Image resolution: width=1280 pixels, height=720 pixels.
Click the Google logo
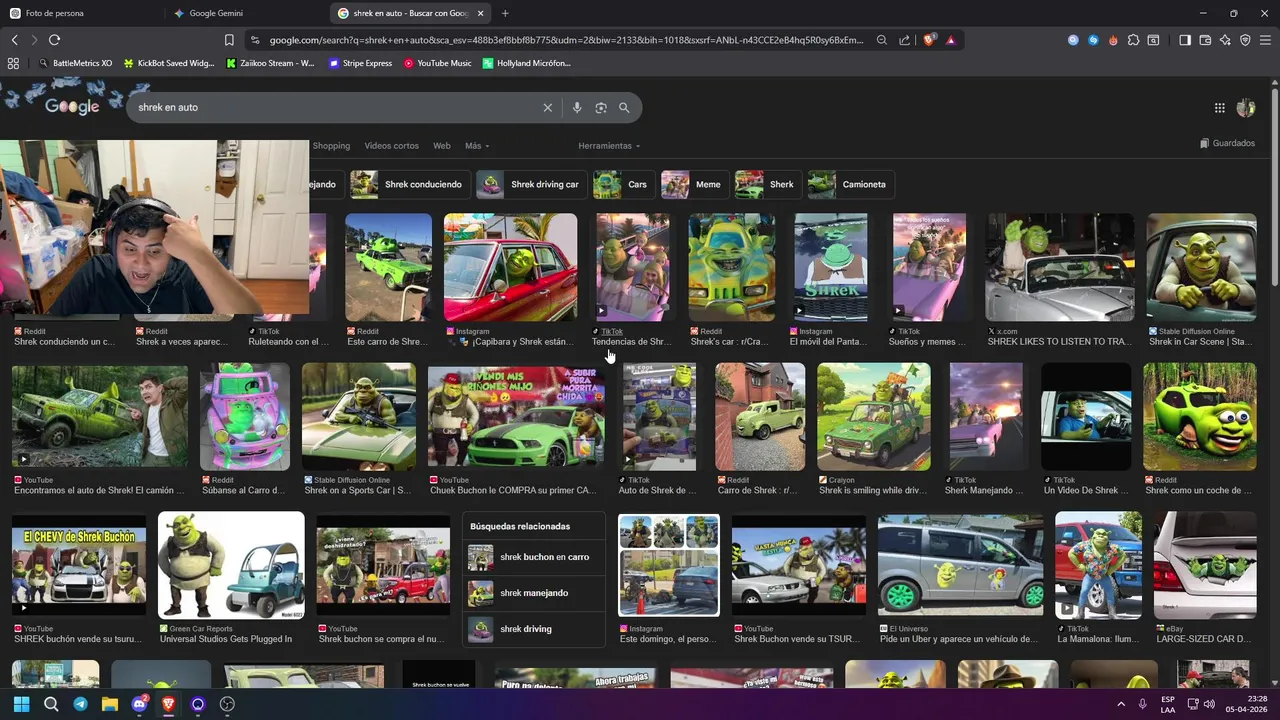(72, 106)
